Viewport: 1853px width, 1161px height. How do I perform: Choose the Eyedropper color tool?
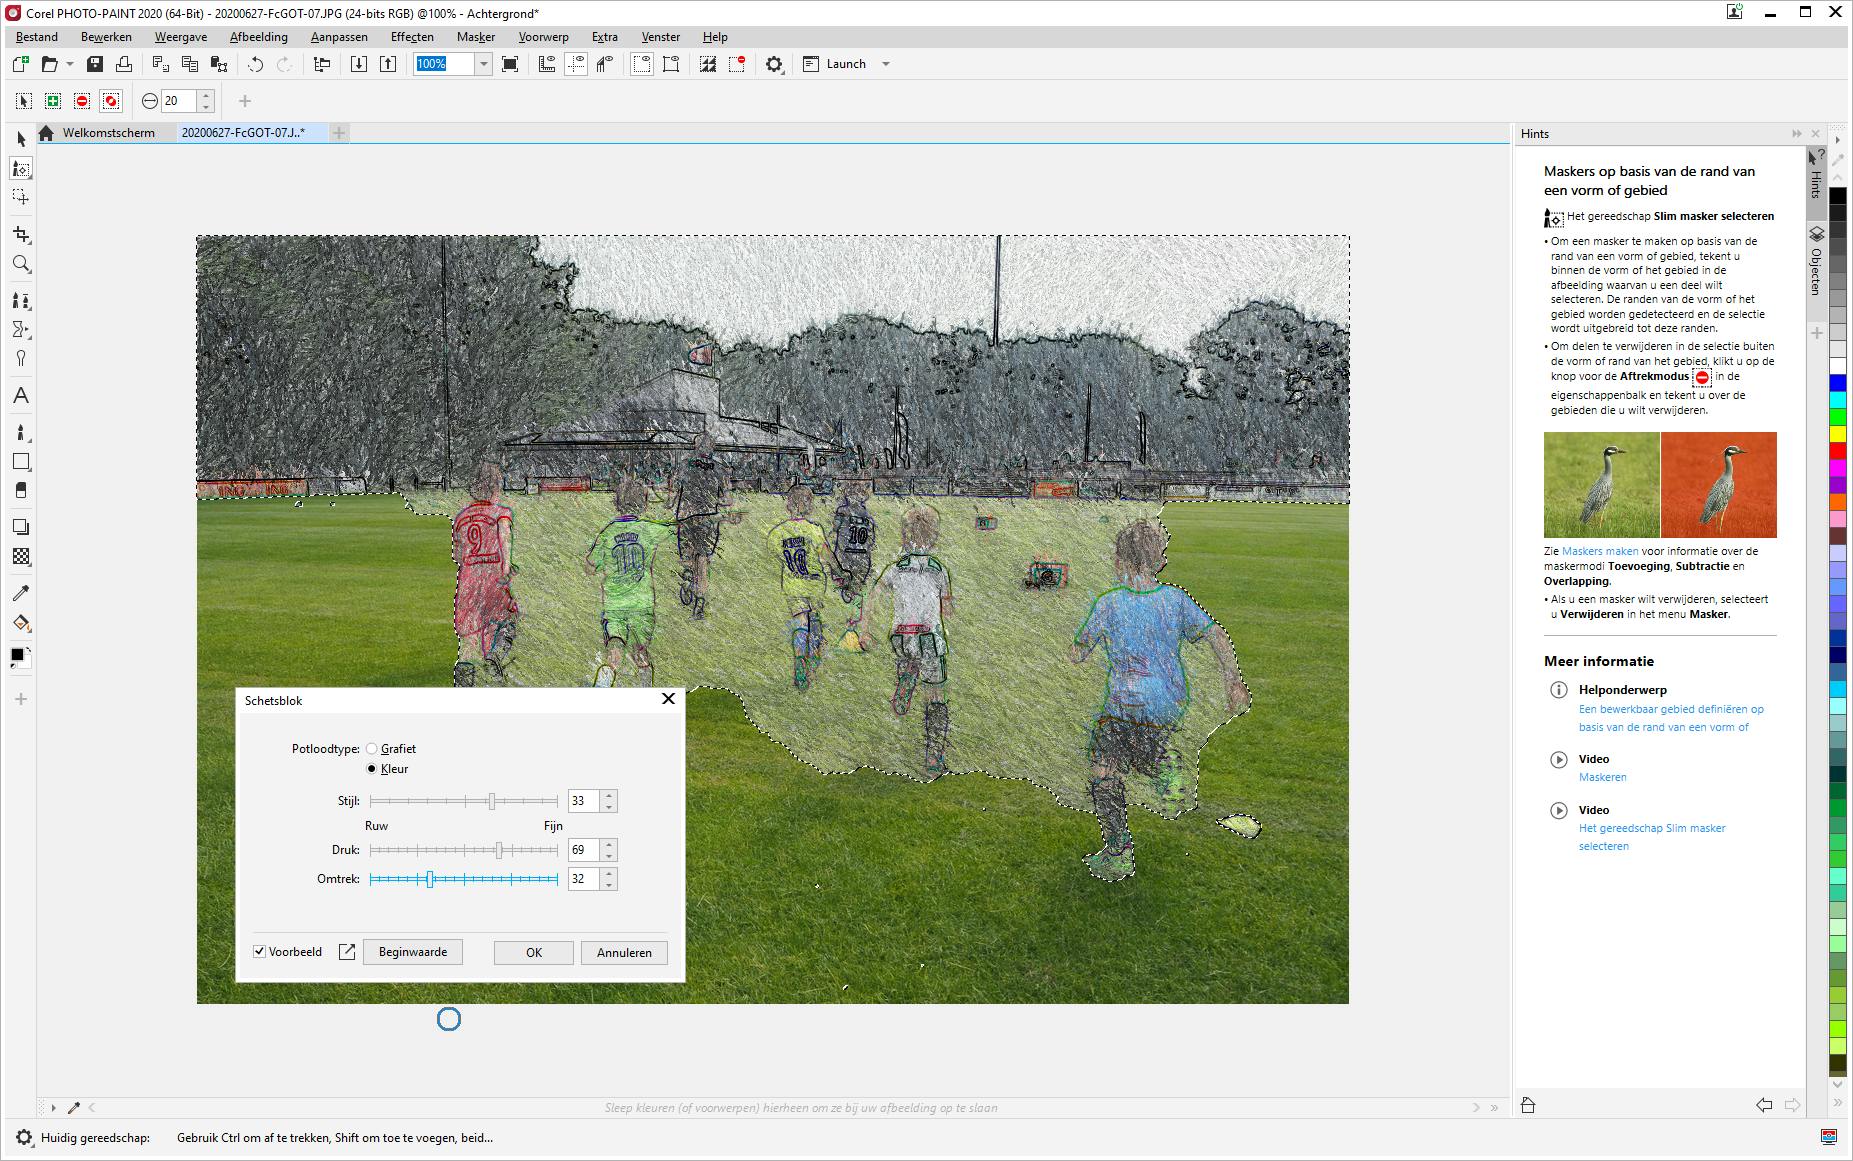coord(21,593)
